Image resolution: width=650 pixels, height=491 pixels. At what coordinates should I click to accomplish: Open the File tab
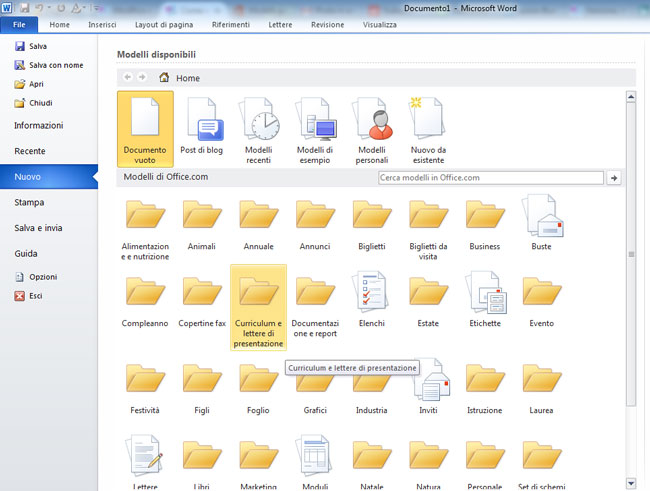19,25
